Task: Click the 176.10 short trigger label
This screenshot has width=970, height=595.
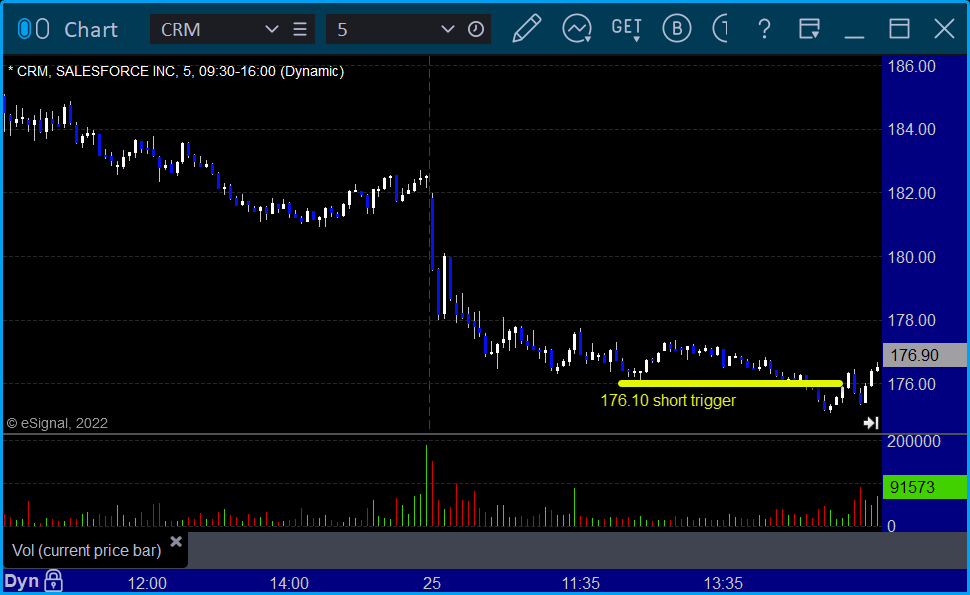Action: [x=668, y=401]
